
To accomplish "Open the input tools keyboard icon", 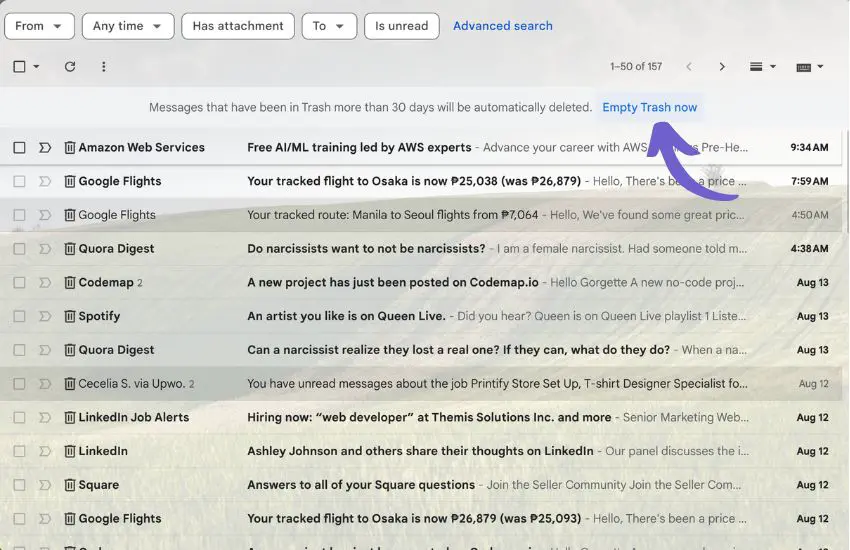I will [x=803, y=67].
